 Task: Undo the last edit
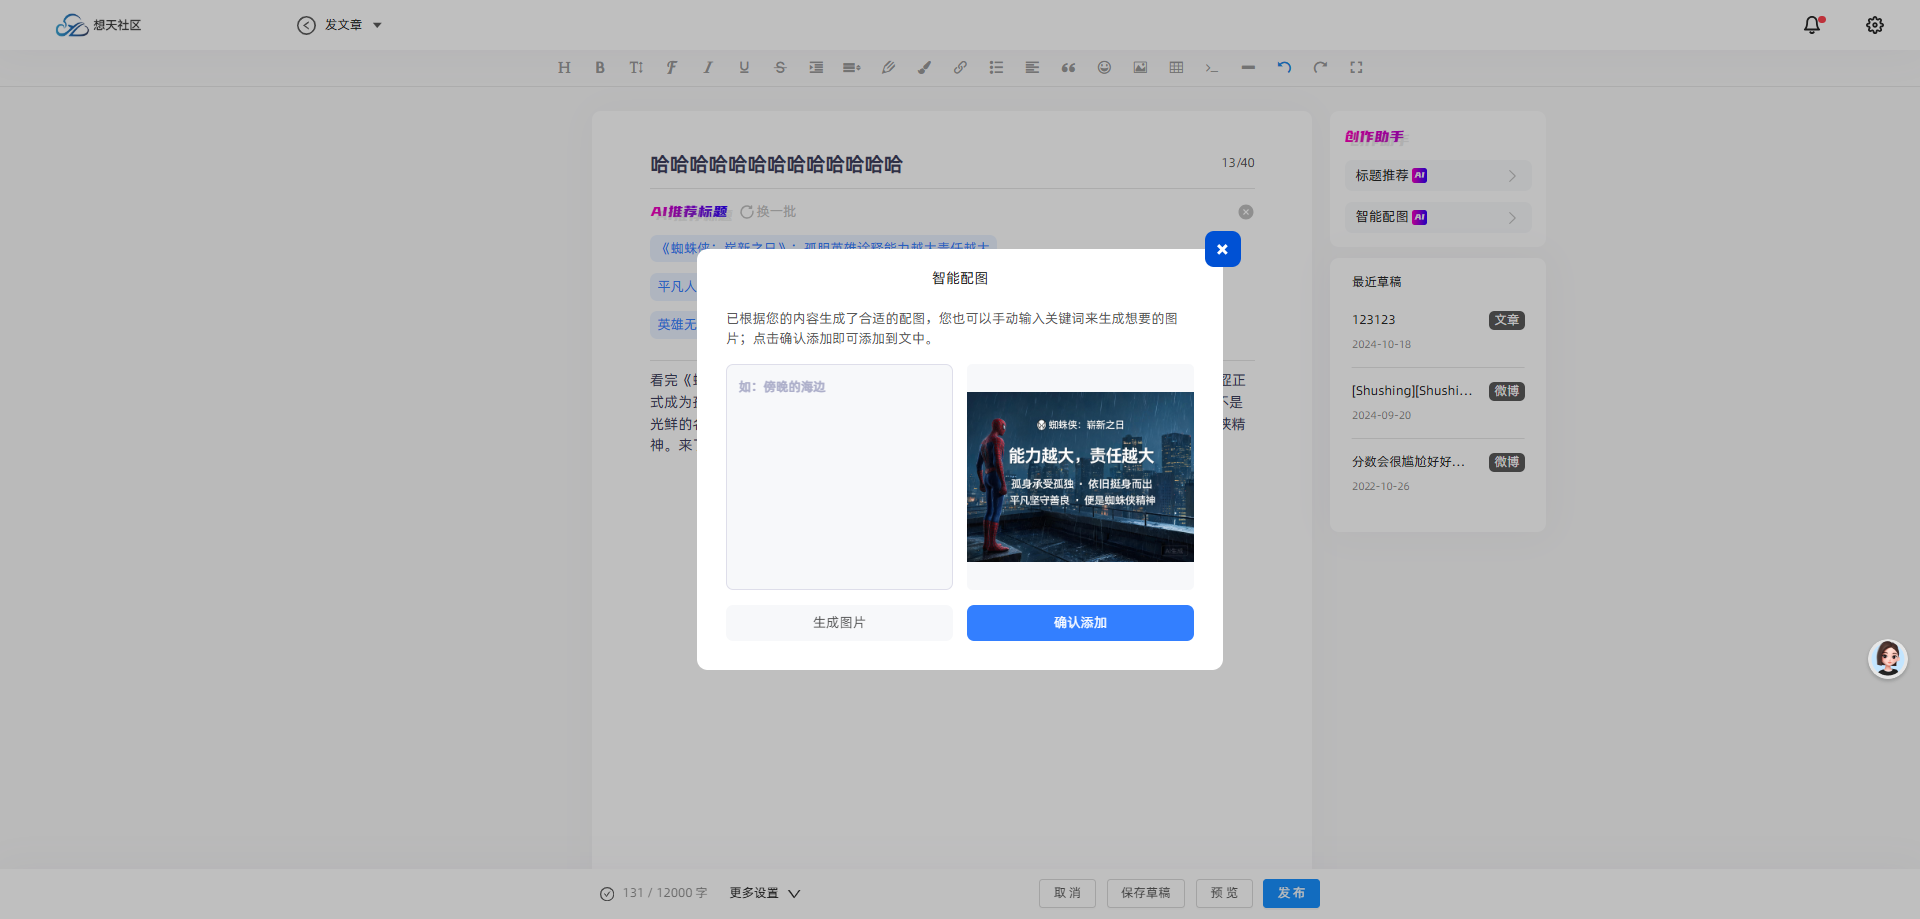click(x=1284, y=67)
